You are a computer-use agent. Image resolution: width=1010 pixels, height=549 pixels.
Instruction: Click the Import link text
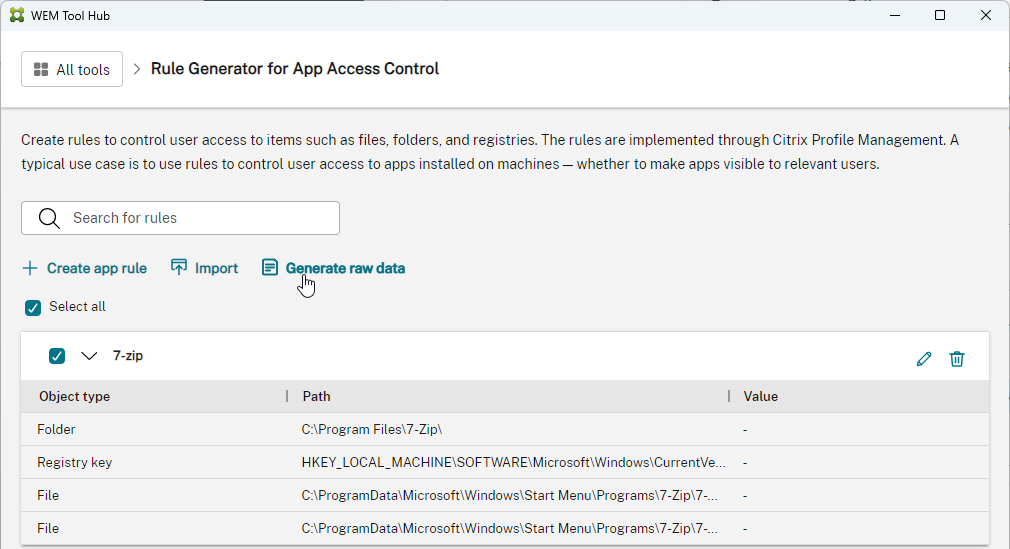point(216,268)
